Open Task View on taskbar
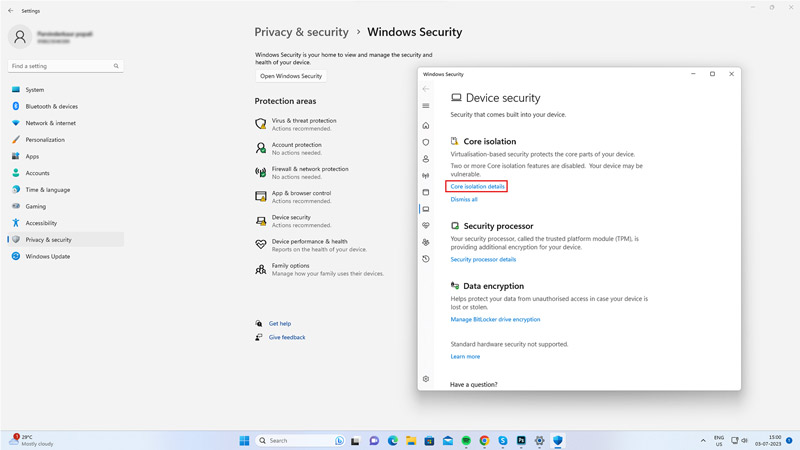 pyautogui.click(x=356, y=440)
